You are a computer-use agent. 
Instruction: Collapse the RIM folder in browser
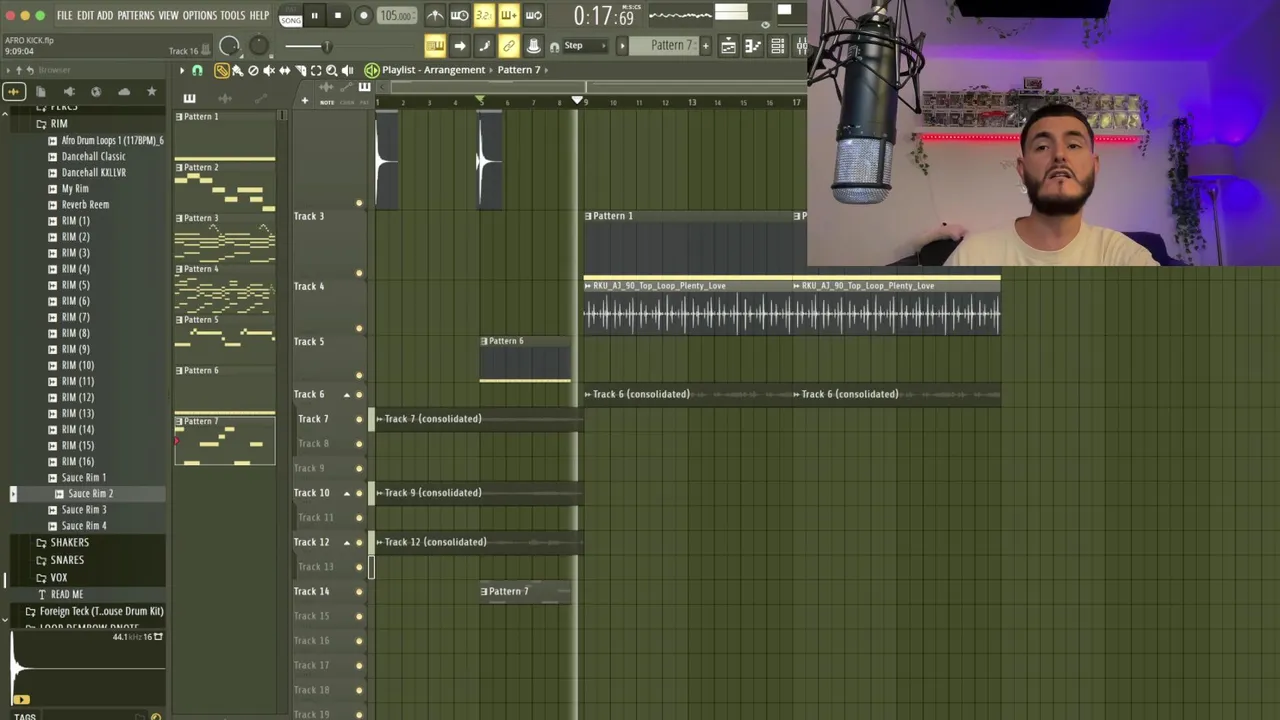coord(59,123)
